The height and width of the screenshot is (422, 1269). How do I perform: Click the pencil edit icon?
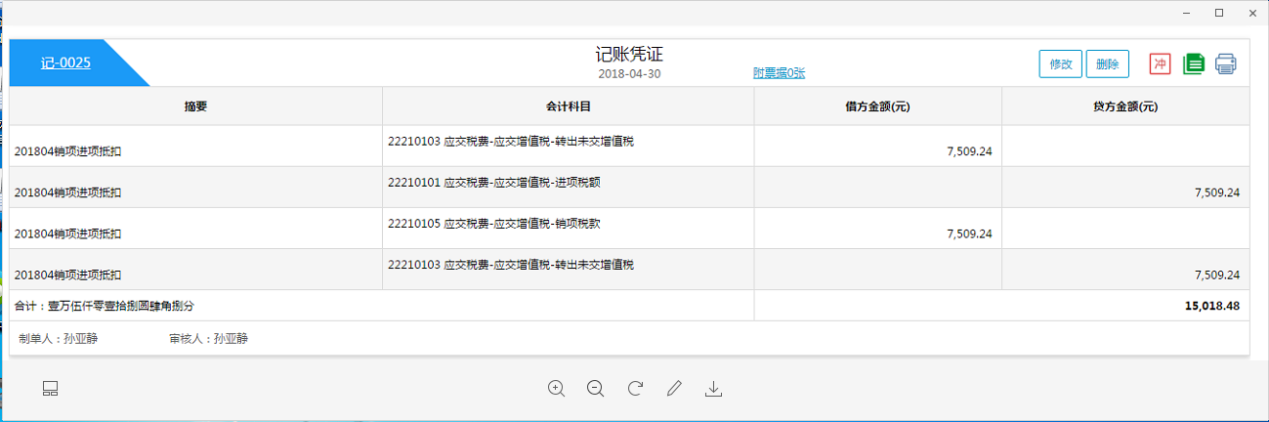point(674,389)
